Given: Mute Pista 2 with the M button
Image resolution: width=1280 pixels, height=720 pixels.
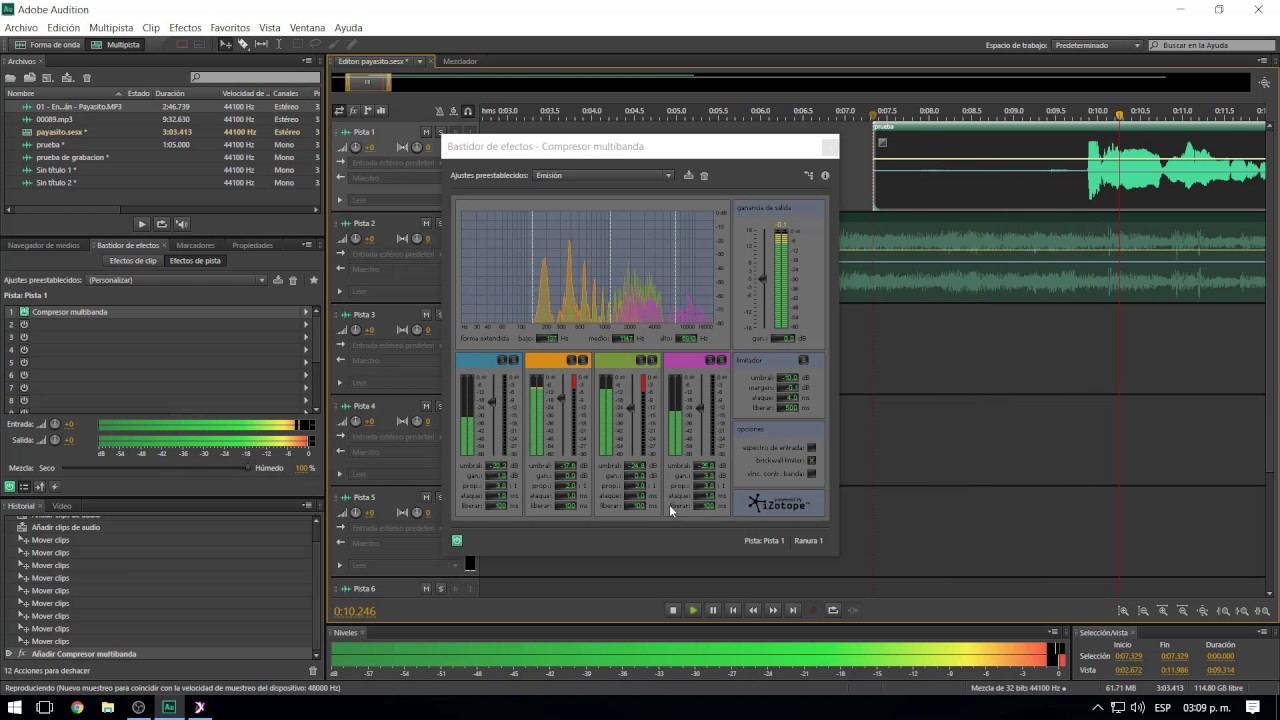Looking at the screenshot, I should [426, 223].
